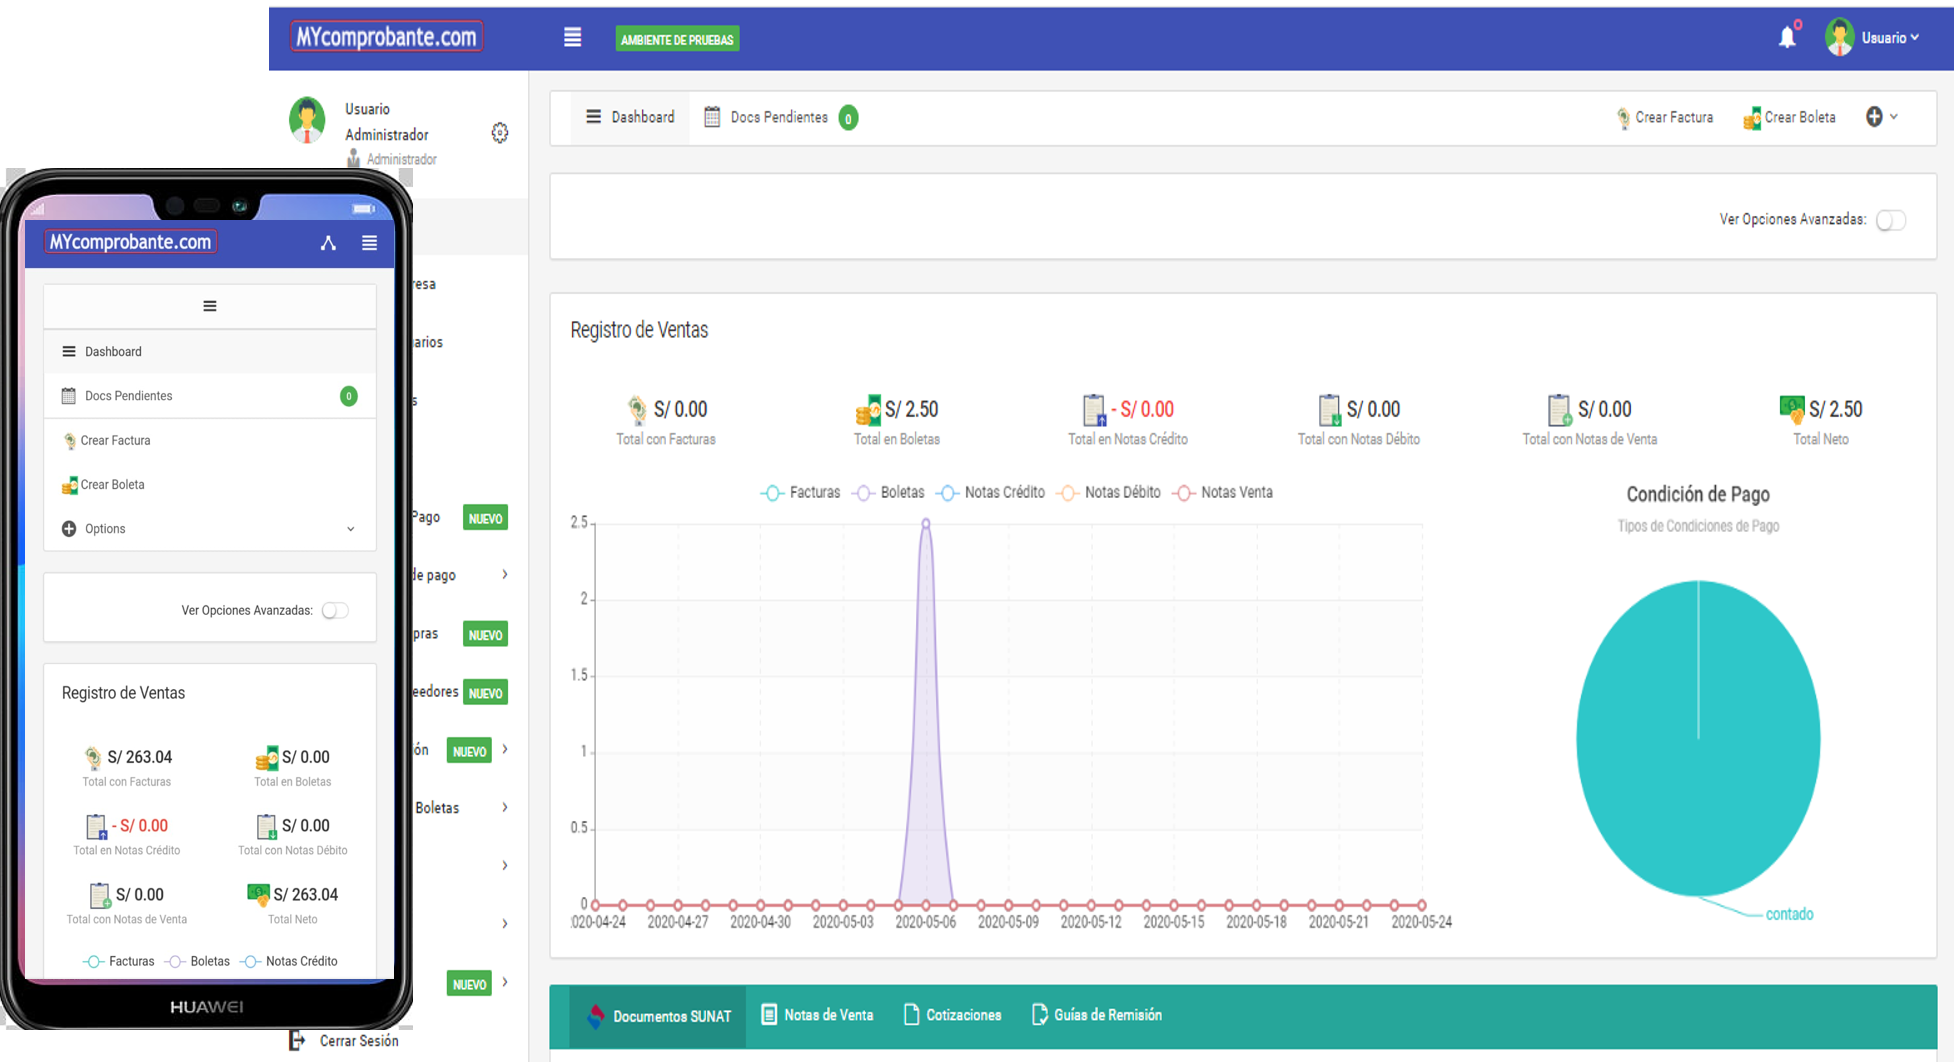
Task: Open the Cotizaciones tab
Action: pos(952,1015)
